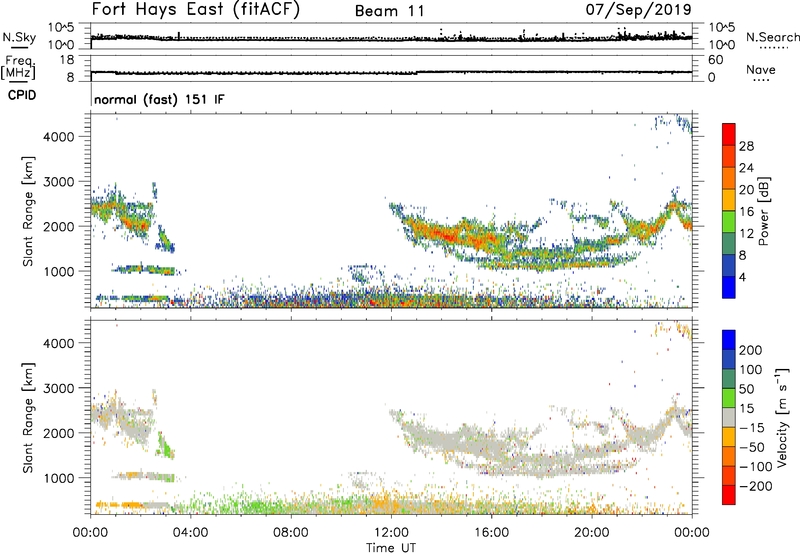The height and width of the screenshot is (554, 800).
Task: Click the '20:00' time tick label
Action: [x=591, y=533]
